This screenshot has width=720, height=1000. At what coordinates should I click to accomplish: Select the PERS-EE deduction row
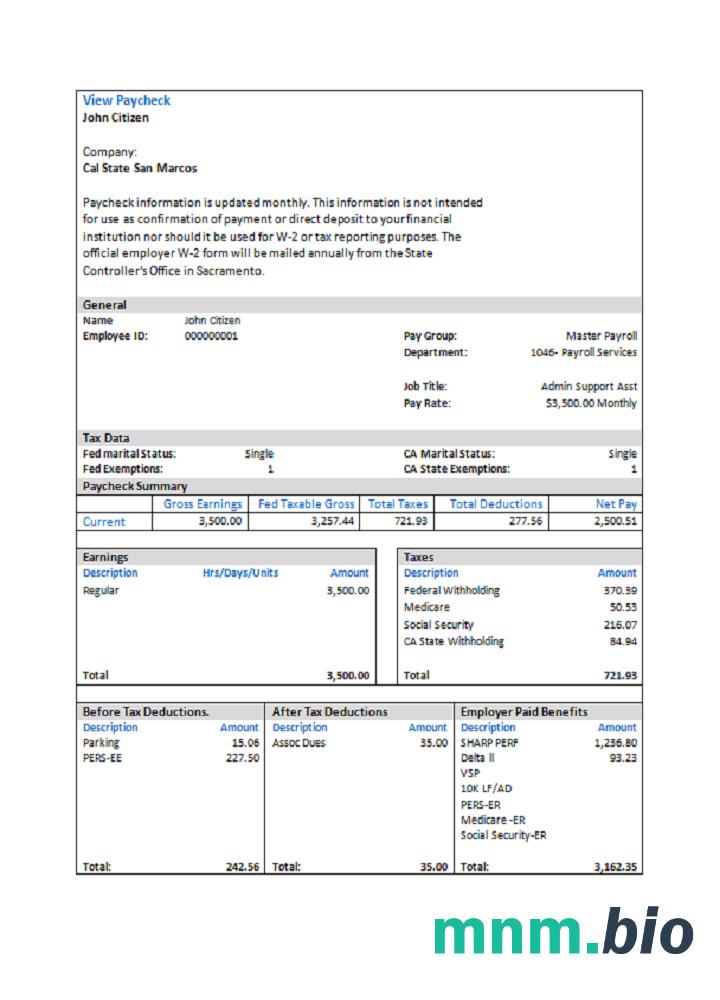(102, 758)
